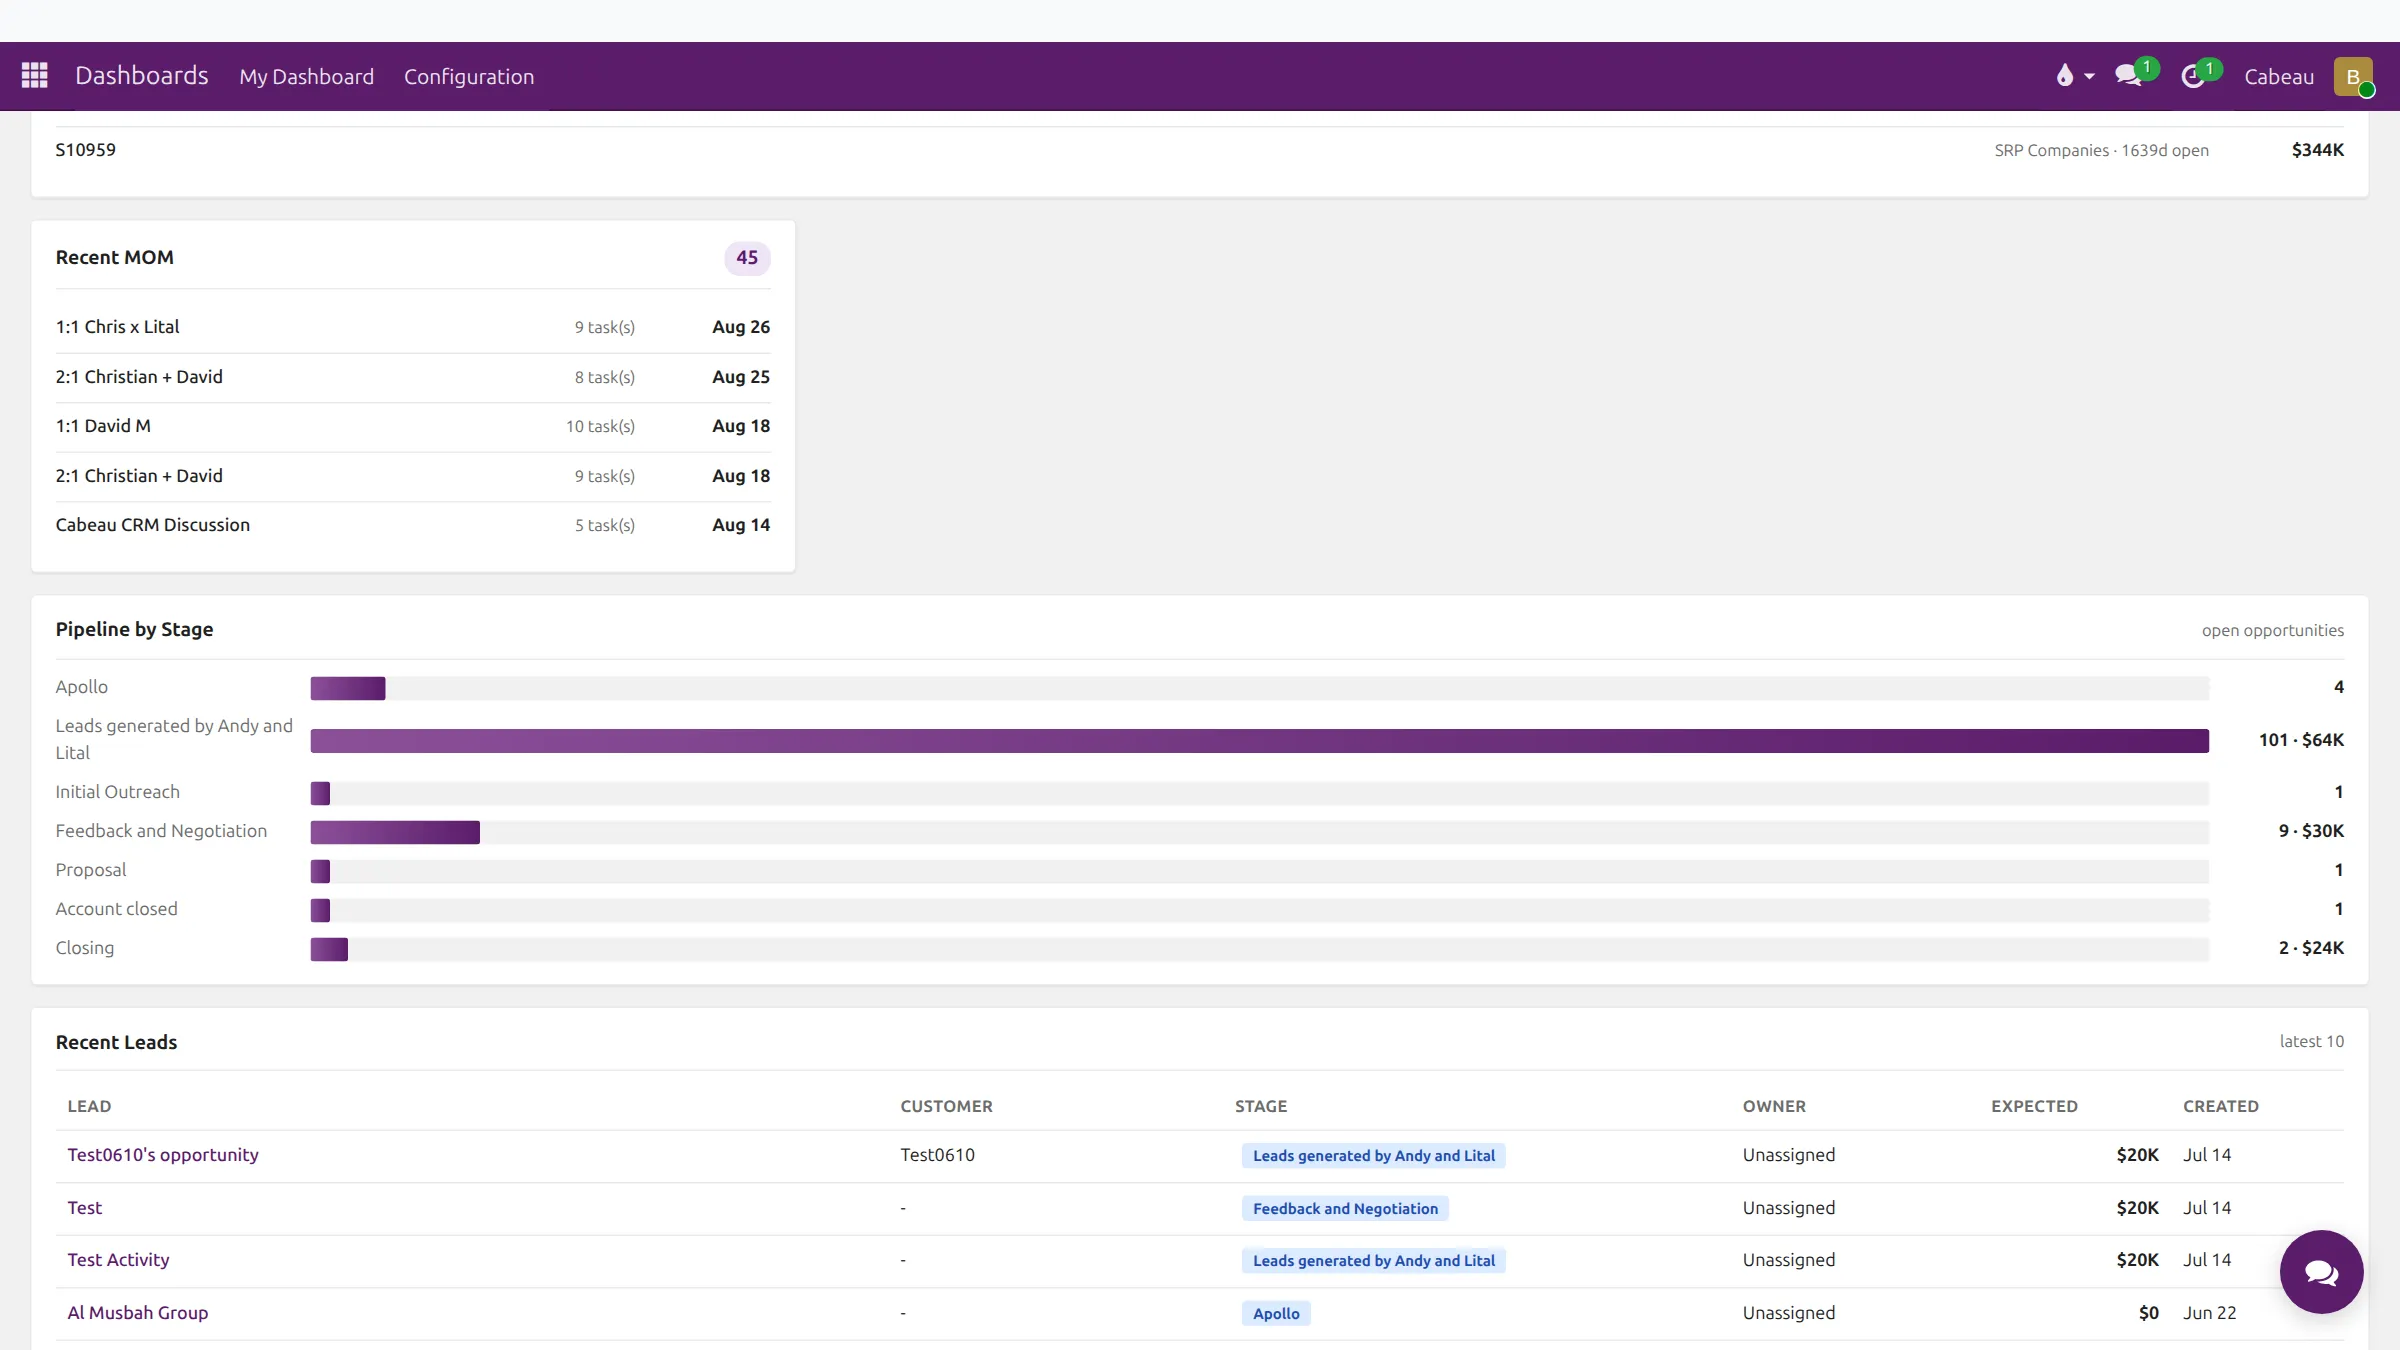The image size is (2400, 1350).
Task: Click the Cabeau company name
Action: (x=2279, y=77)
